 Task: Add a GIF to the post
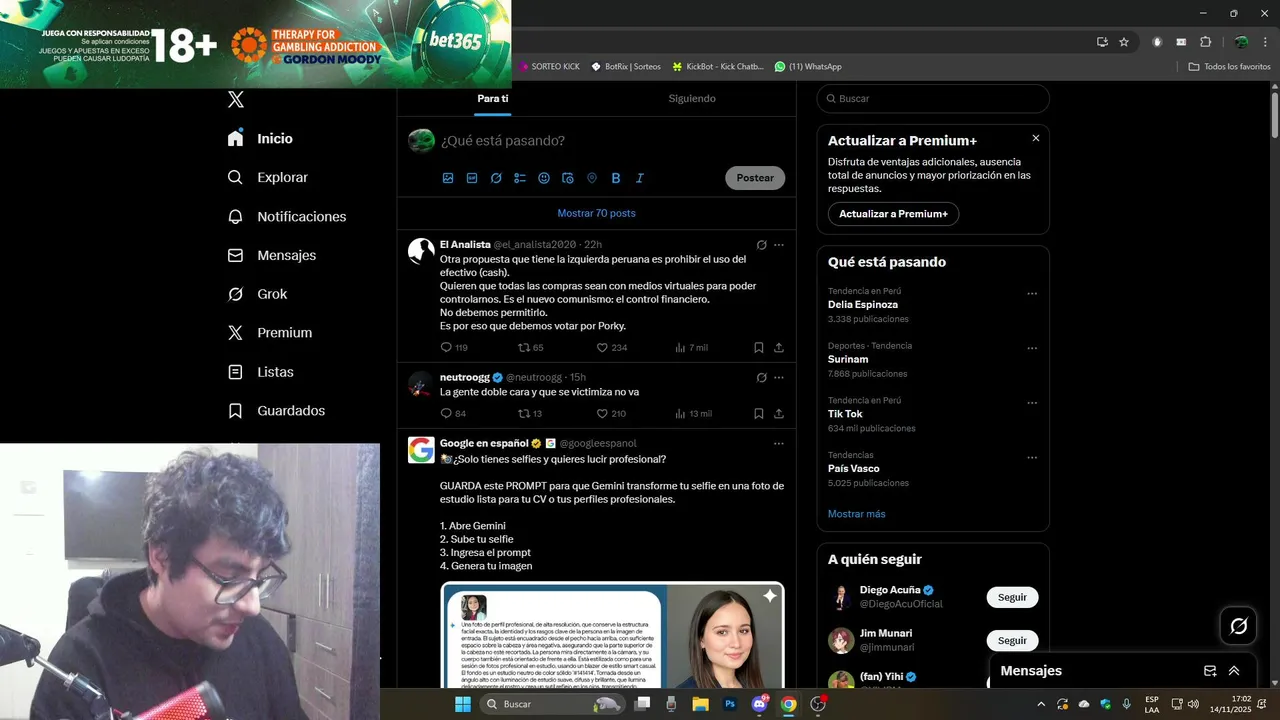tap(472, 178)
